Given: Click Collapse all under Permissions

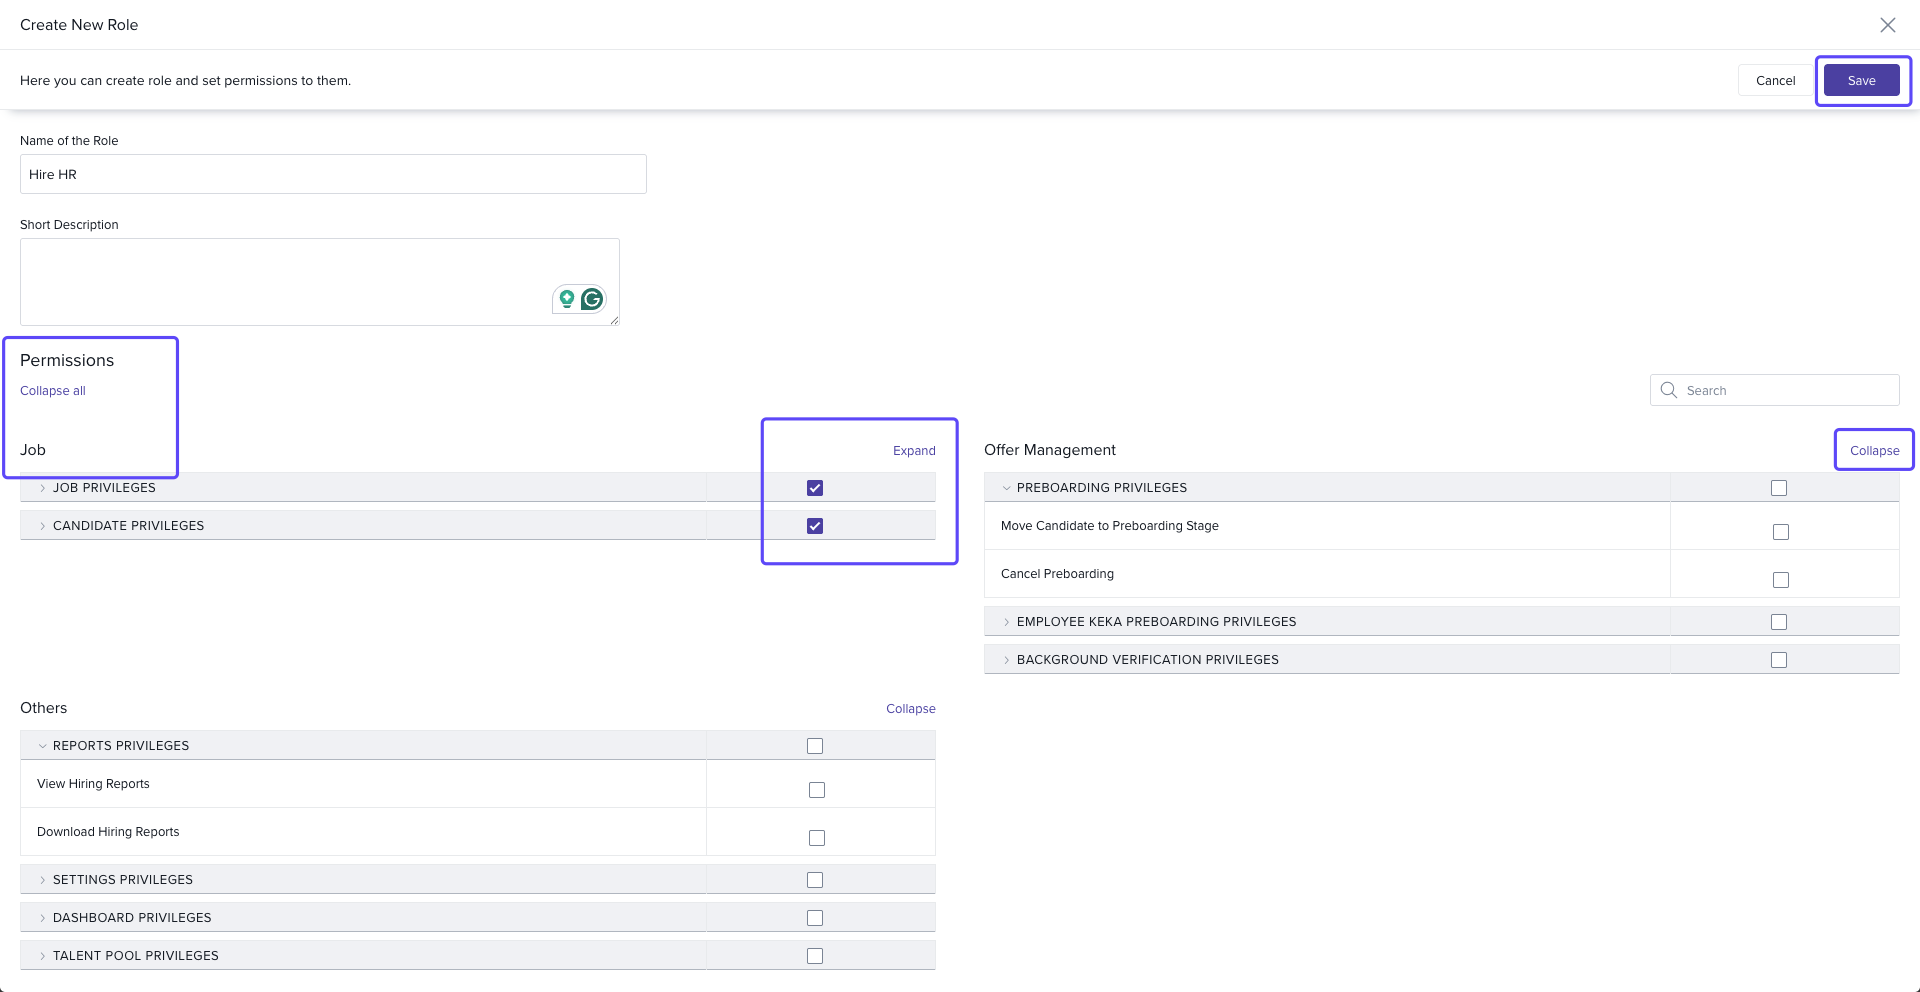Looking at the screenshot, I should point(53,391).
